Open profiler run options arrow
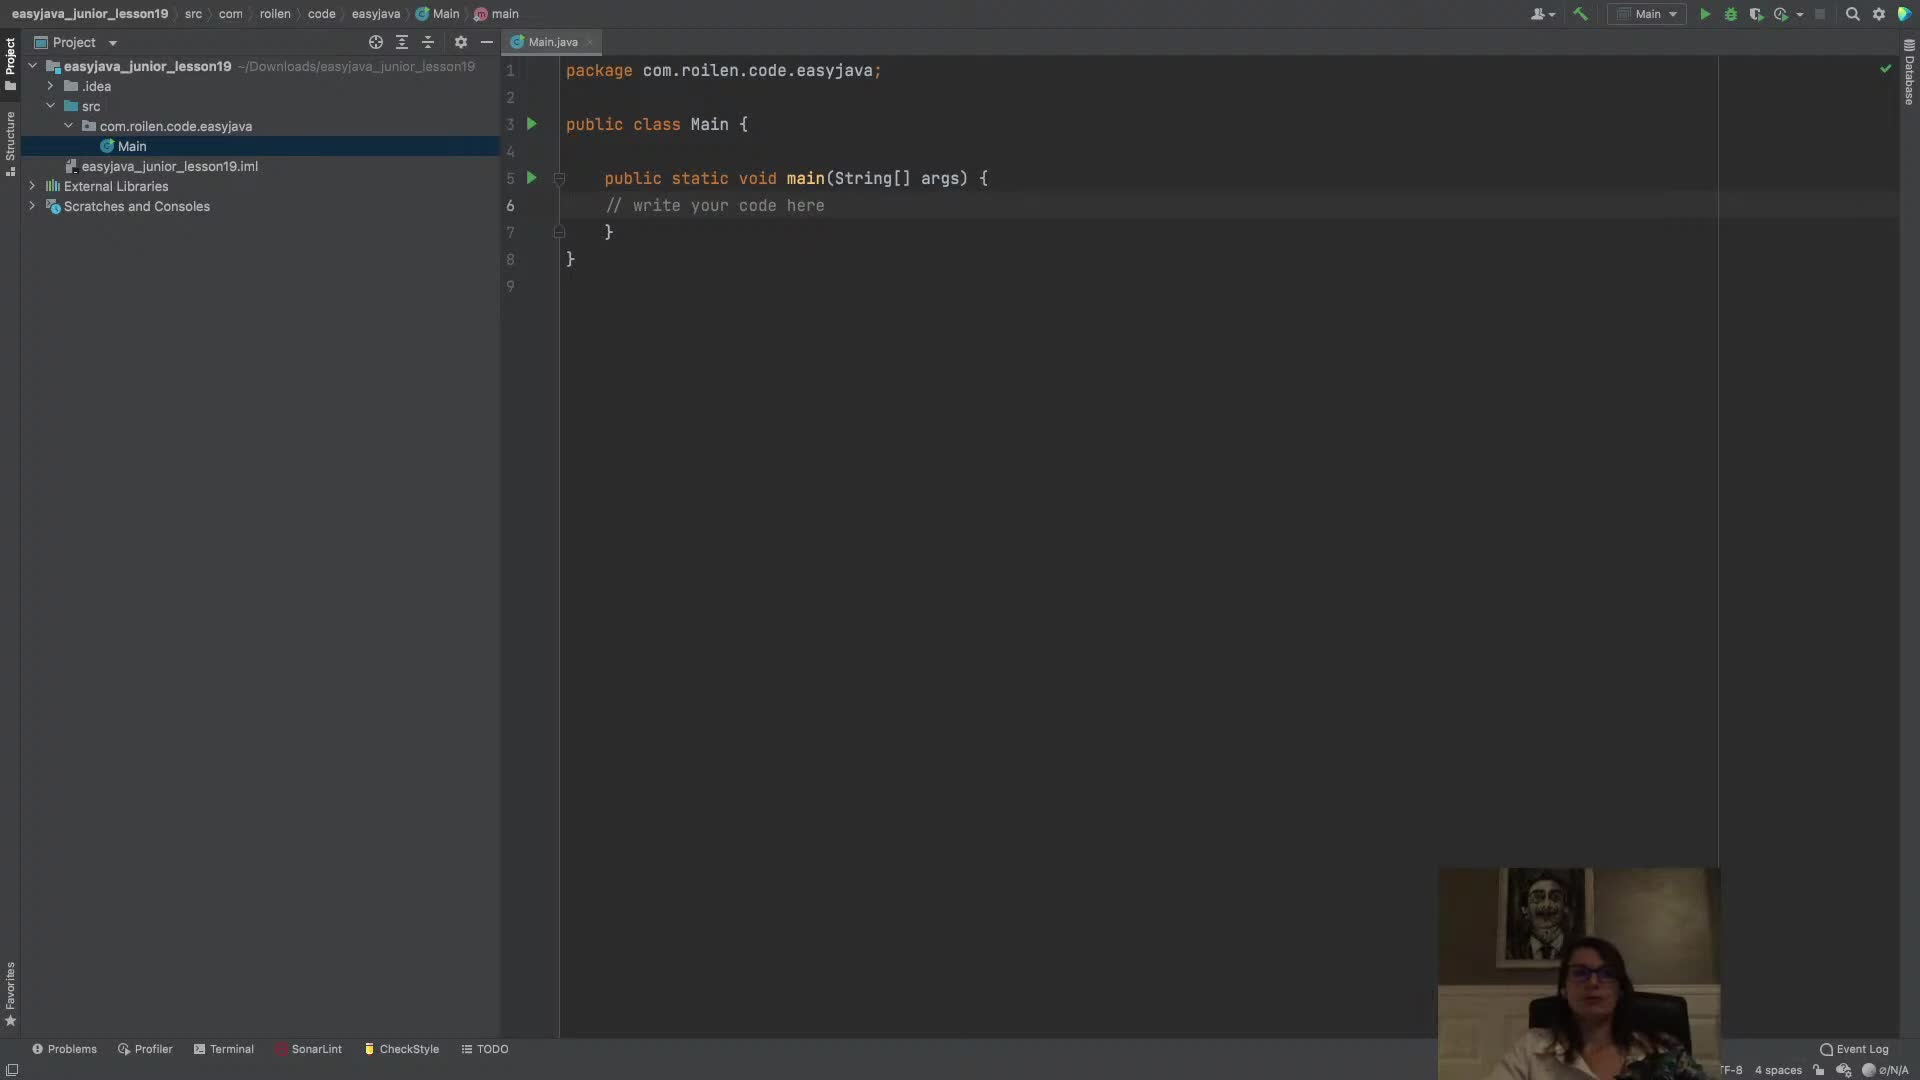The image size is (1920, 1080). pyautogui.click(x=1800, y=14)
